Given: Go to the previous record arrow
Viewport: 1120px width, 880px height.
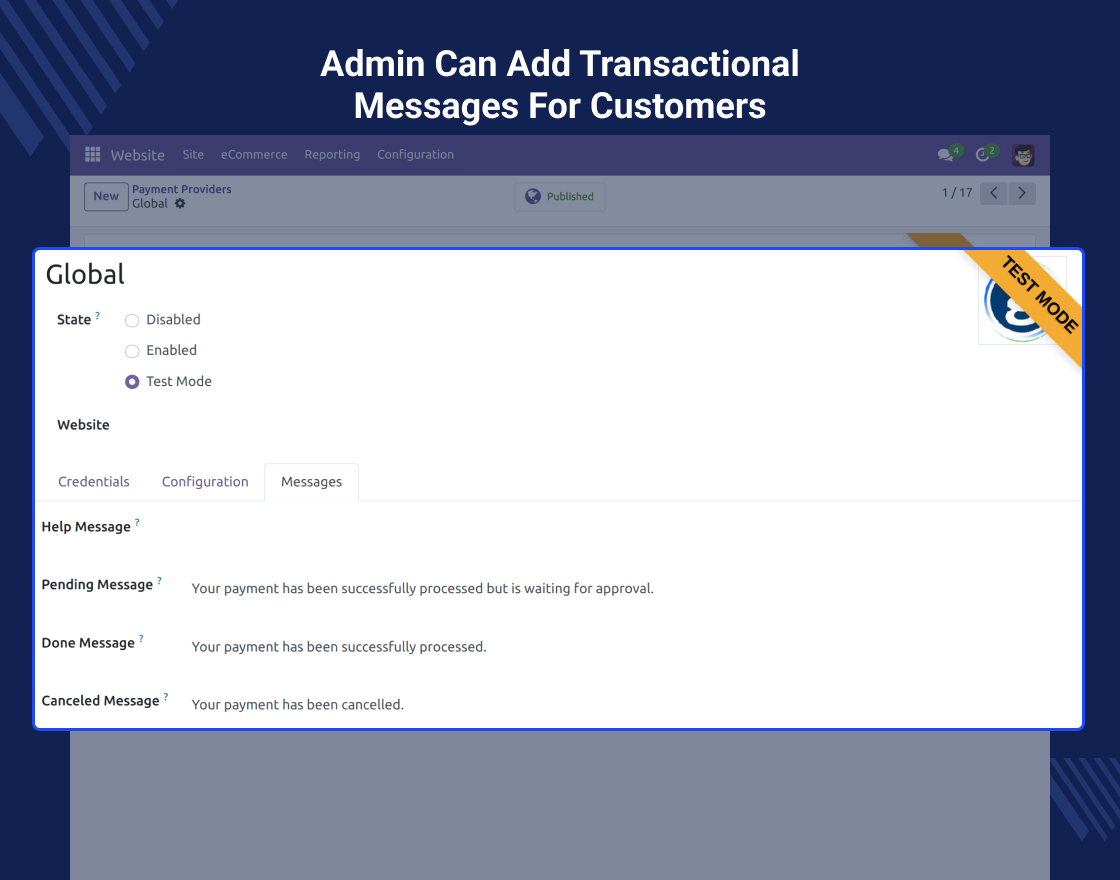Looking at the screenshot, I should coord(994,193).
